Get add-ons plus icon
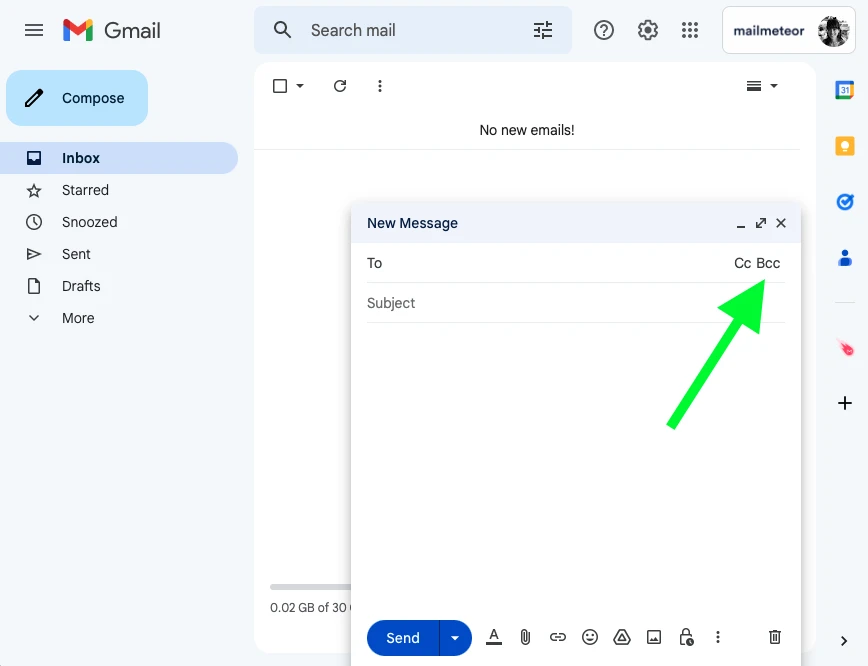 point(845,403)
